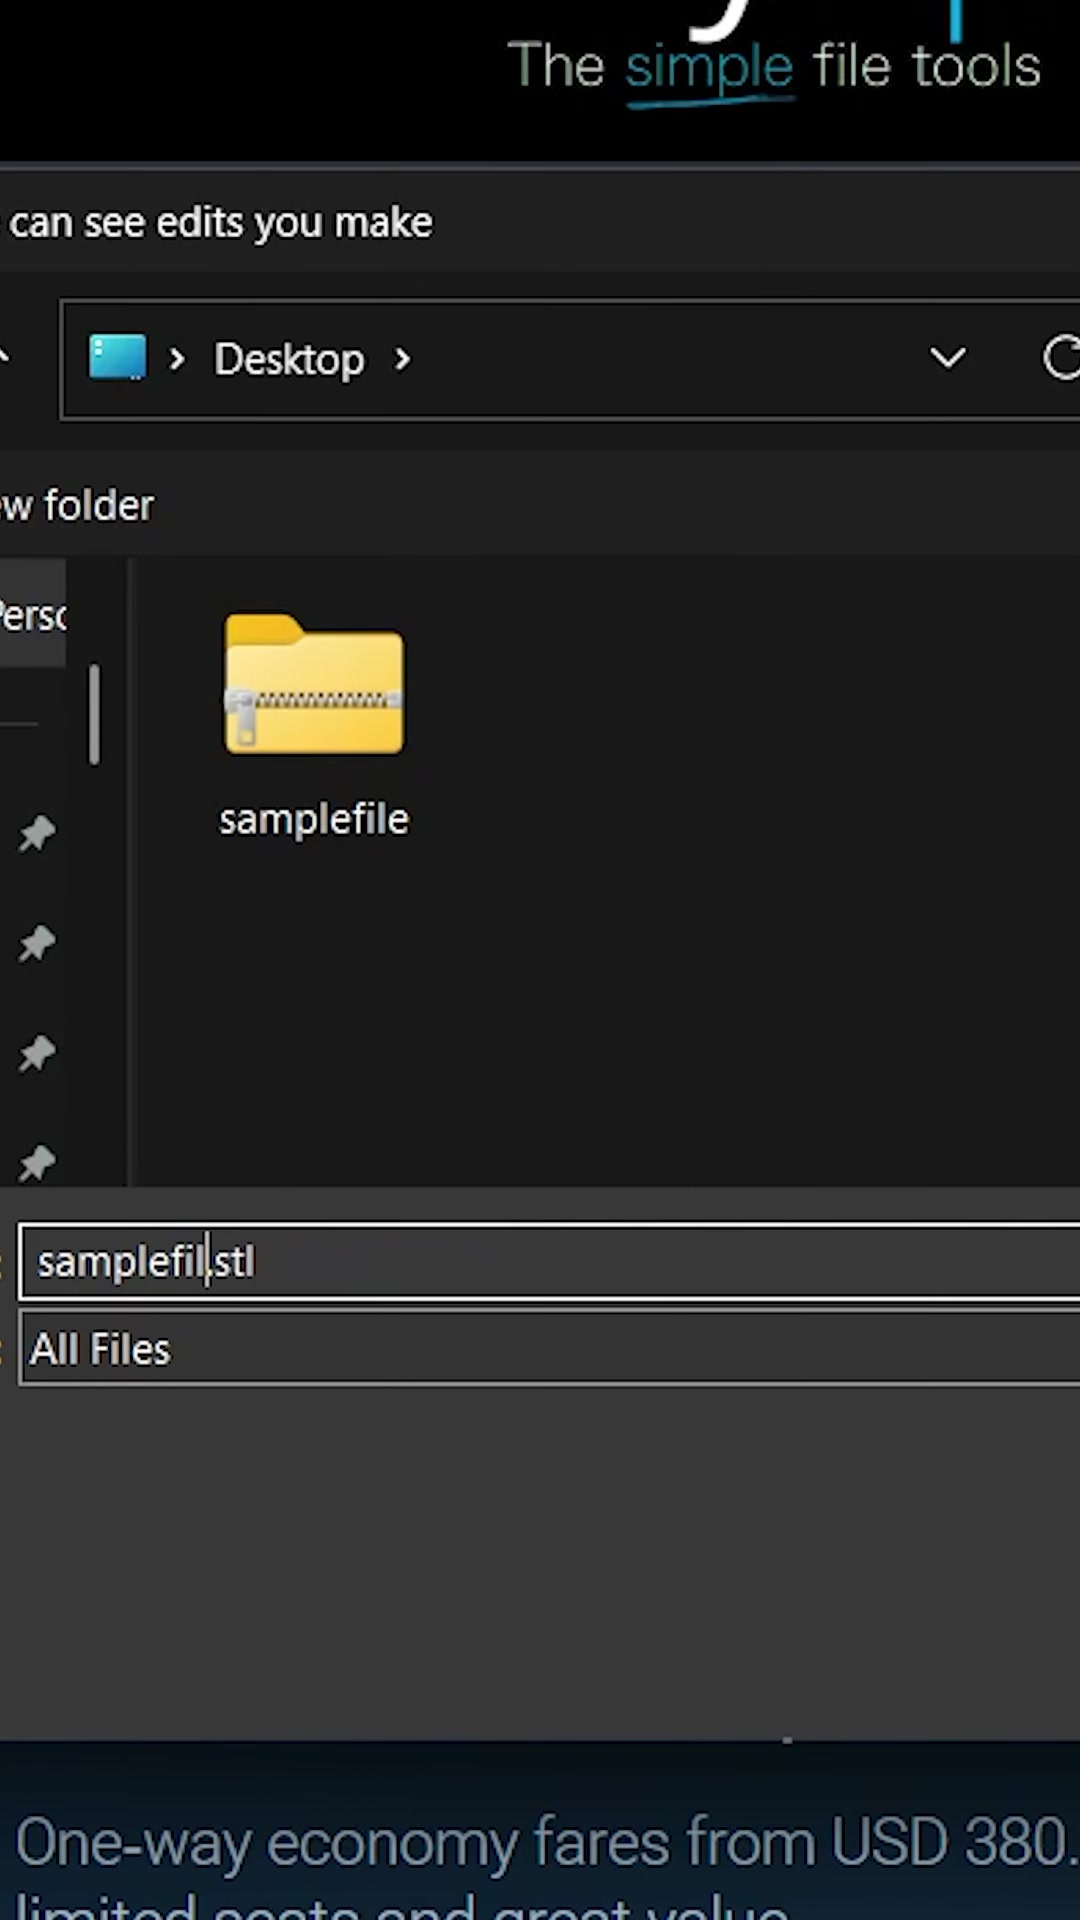The height and width of the screenshot is (1920, 1080).
Task: Click the third pin icon in sidebar
Action: (x=37, y=1053)
